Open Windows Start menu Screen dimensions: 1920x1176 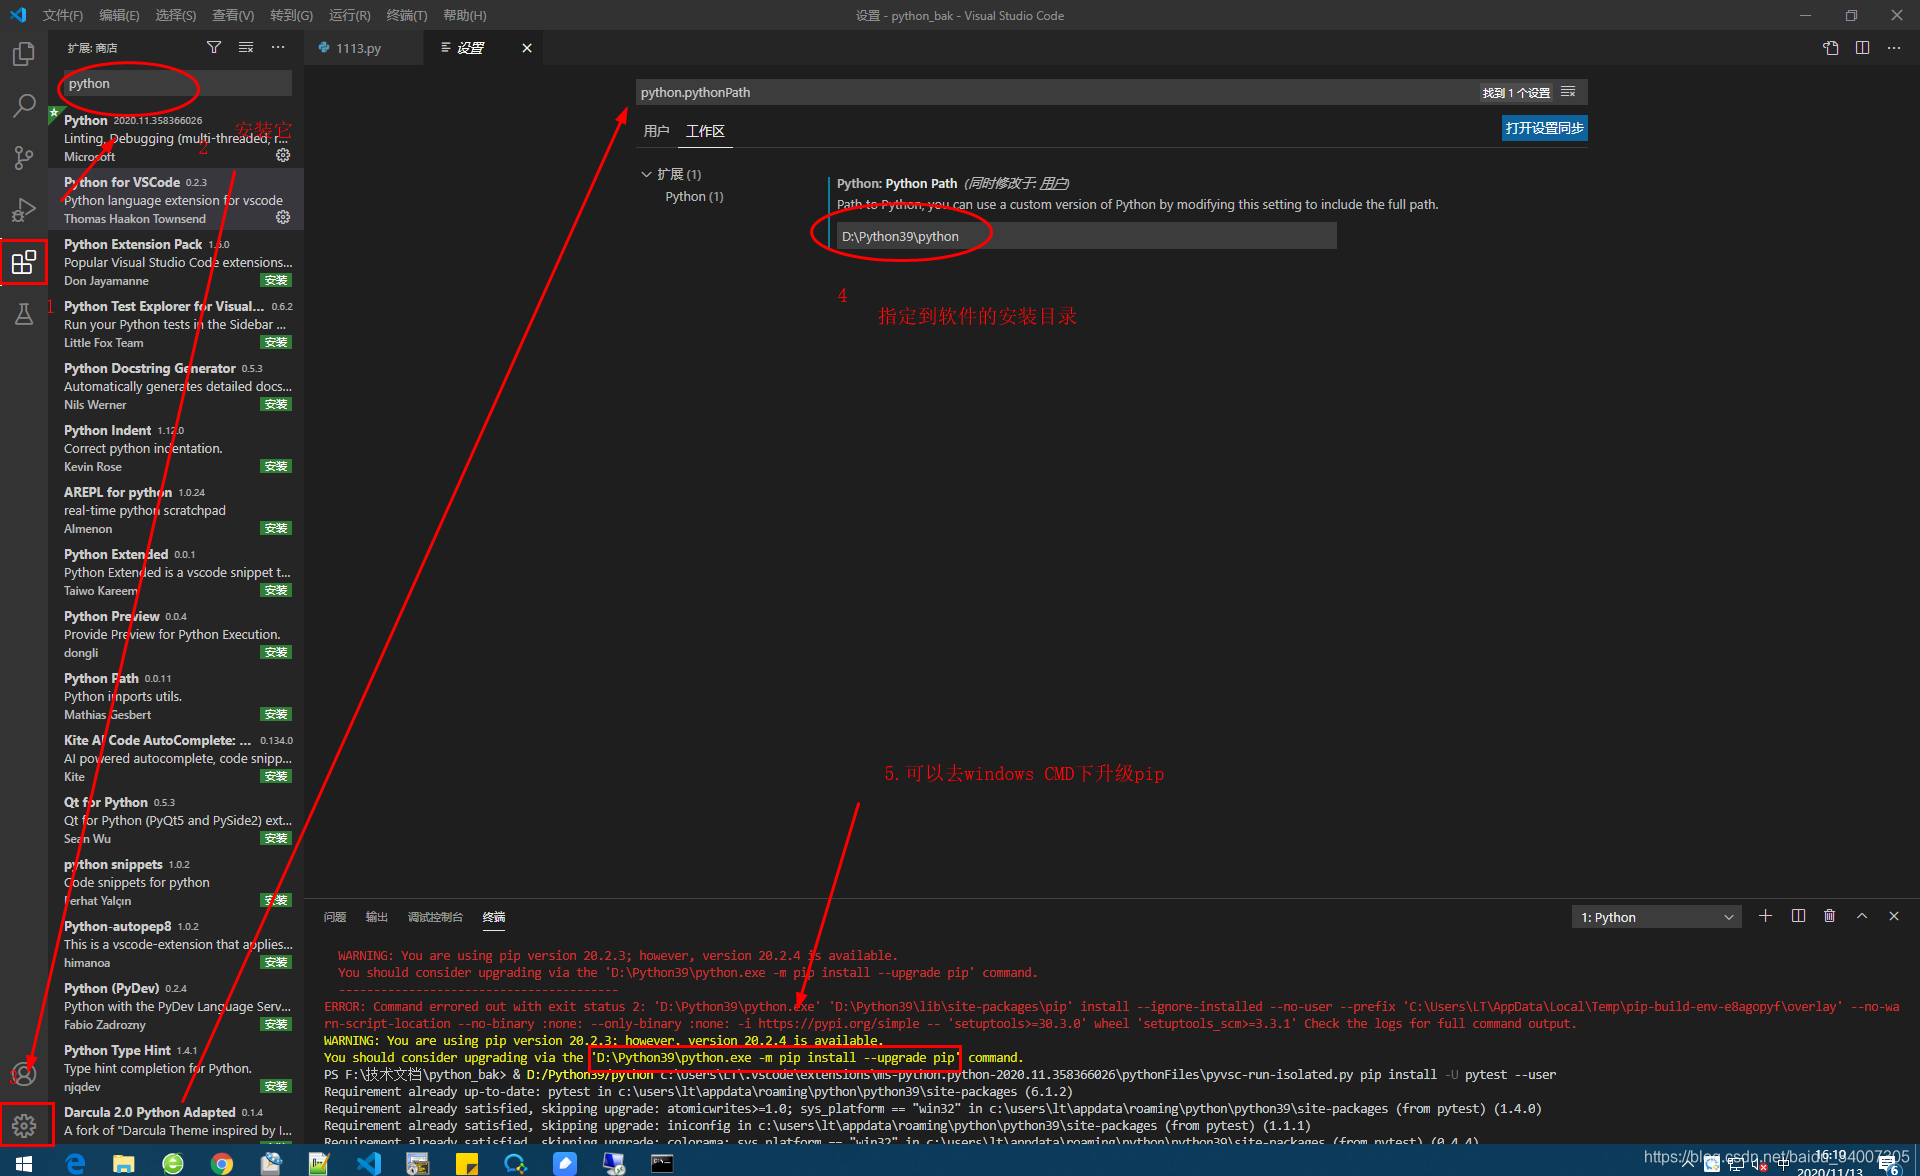tap(24, 1163)
